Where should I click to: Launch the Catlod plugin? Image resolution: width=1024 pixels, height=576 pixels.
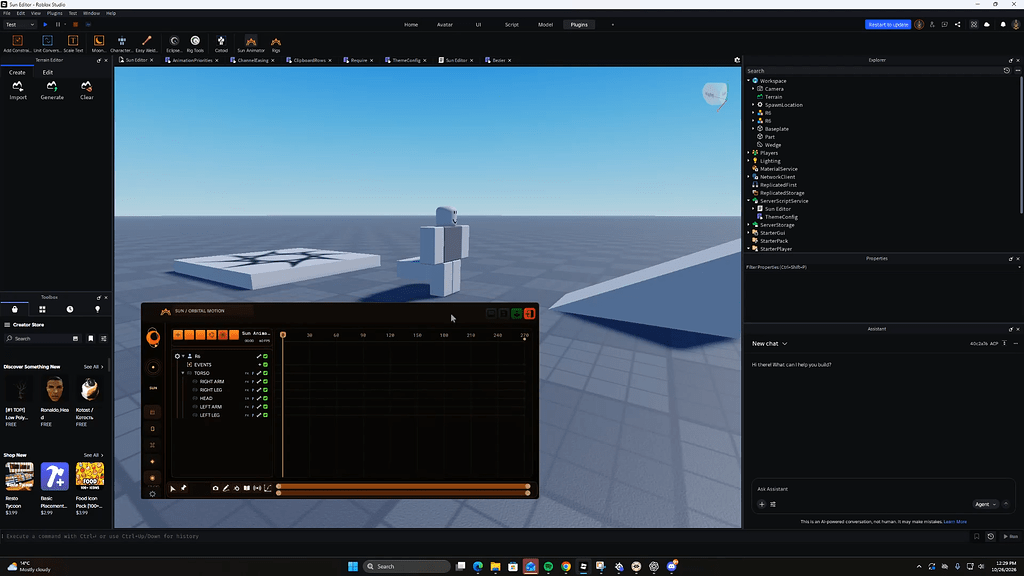221,44
